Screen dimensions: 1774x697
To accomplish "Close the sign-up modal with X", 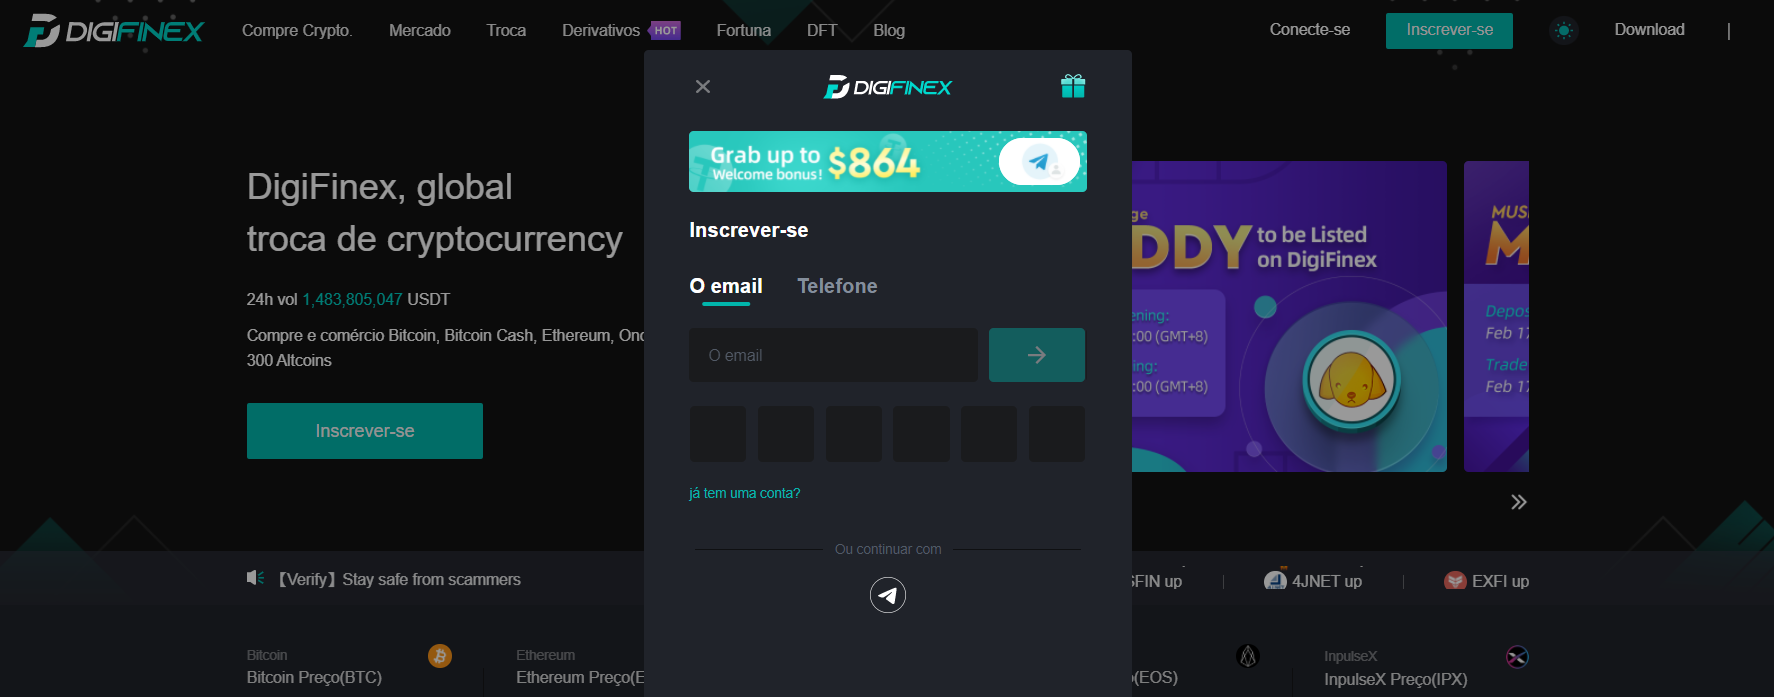I will point(703,87).
